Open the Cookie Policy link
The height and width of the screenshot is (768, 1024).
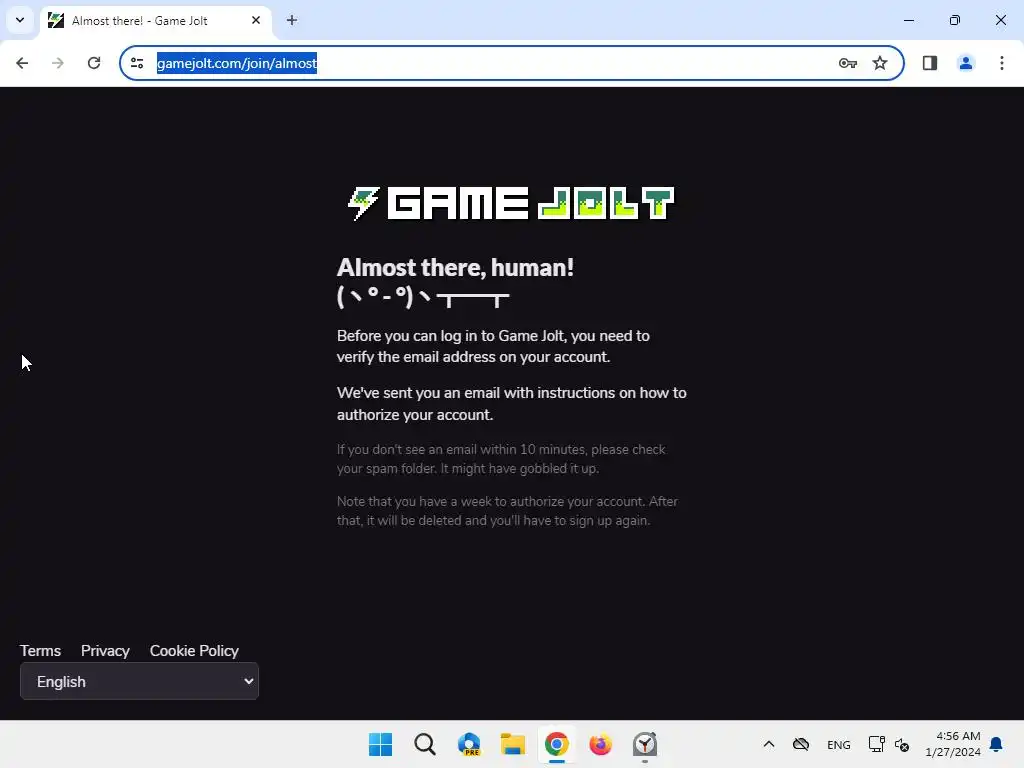tap(194, 651)
